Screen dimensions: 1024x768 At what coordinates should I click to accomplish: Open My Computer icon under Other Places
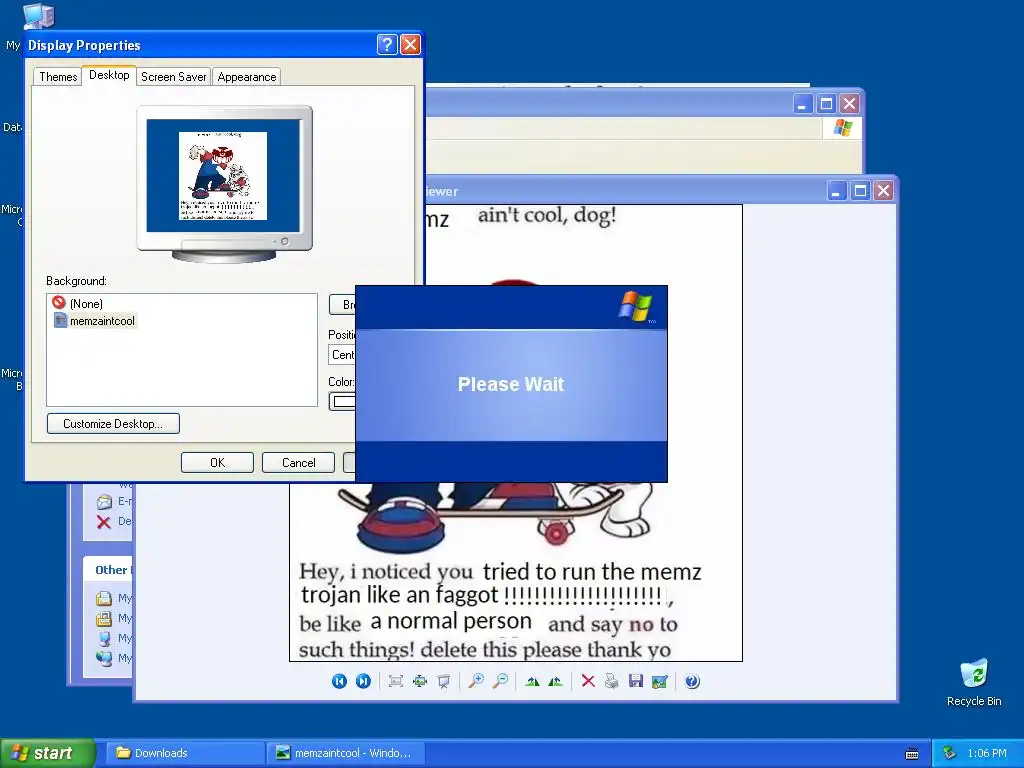104,638
